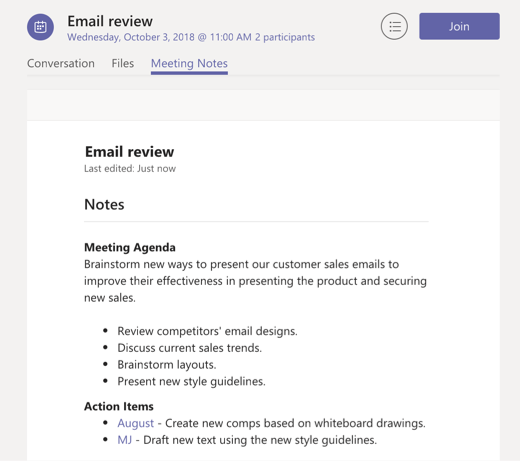The height and width of the screenshot is (461, 520).
Task: Click the Notes section heading
Action: click(104, 204)
